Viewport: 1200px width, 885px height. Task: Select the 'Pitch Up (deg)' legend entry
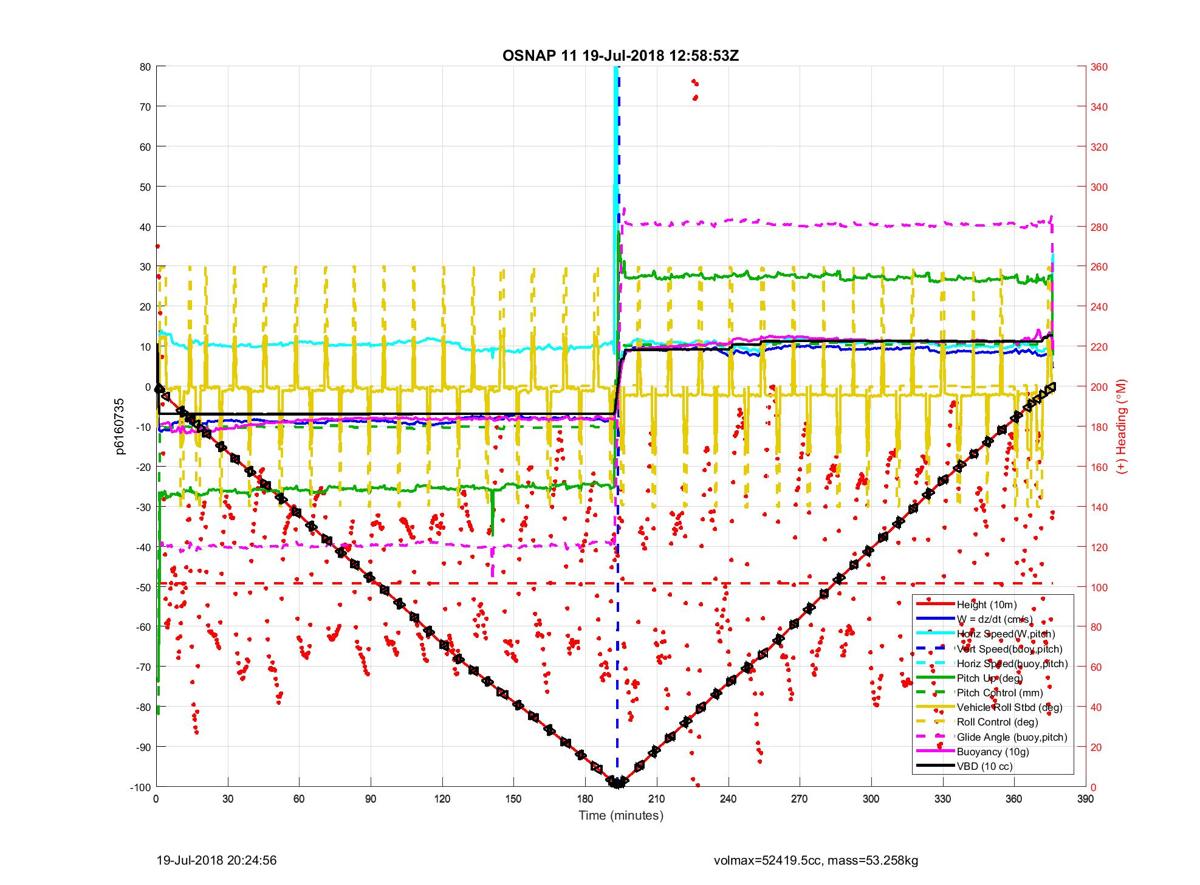coord(989,678)
